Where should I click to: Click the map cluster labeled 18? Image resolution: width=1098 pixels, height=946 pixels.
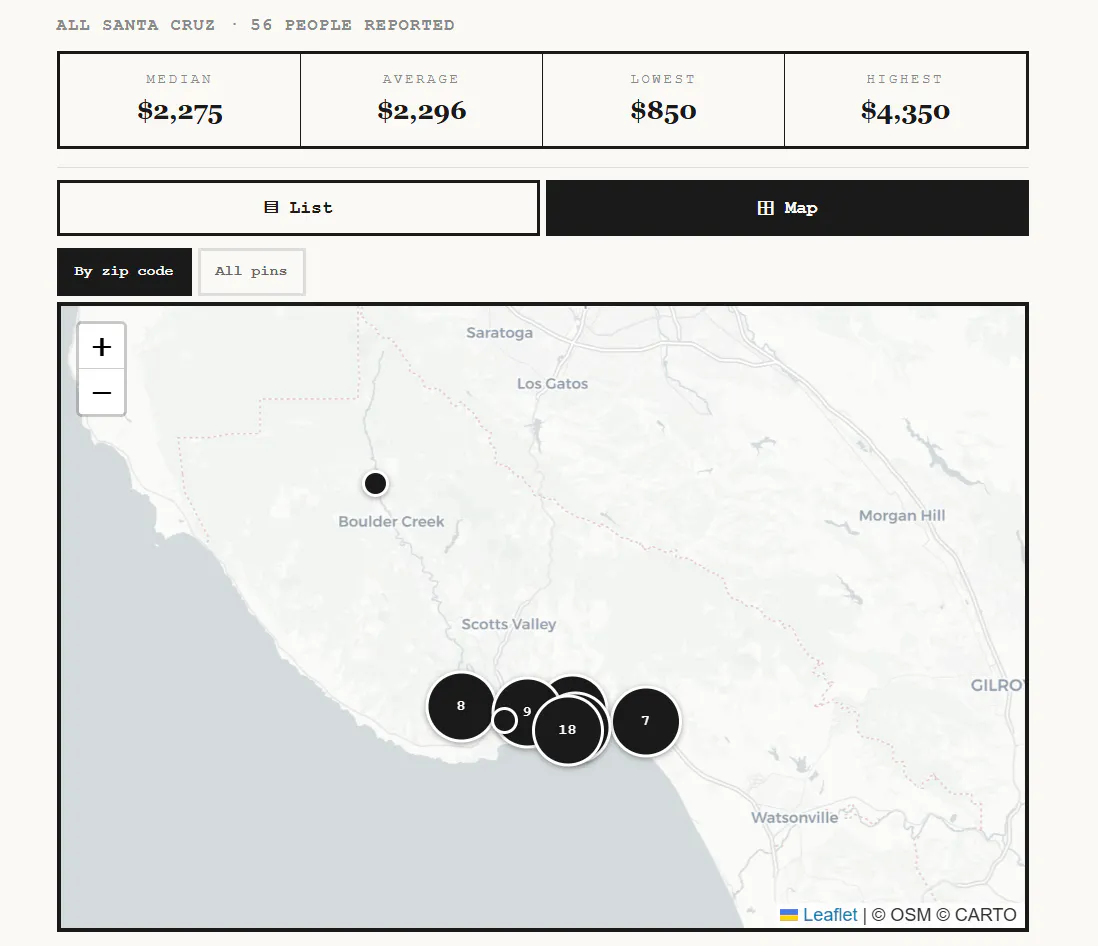pos(567,730)
